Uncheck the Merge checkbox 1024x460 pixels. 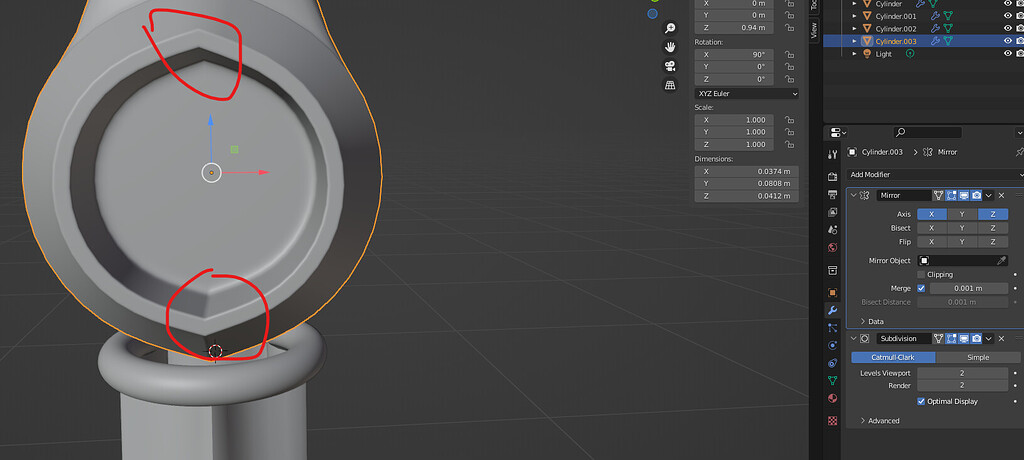pyautogui.click(x=921, y=288)
